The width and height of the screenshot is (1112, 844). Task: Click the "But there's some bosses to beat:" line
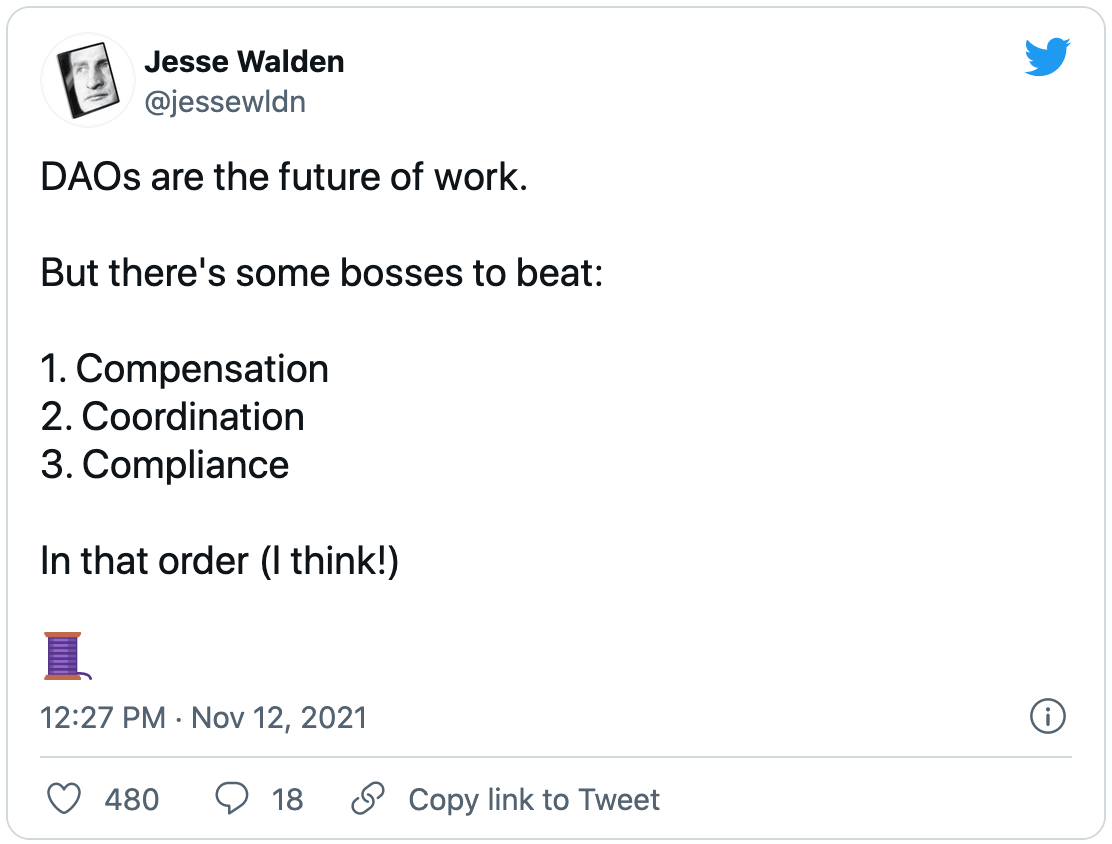point(322,273)
